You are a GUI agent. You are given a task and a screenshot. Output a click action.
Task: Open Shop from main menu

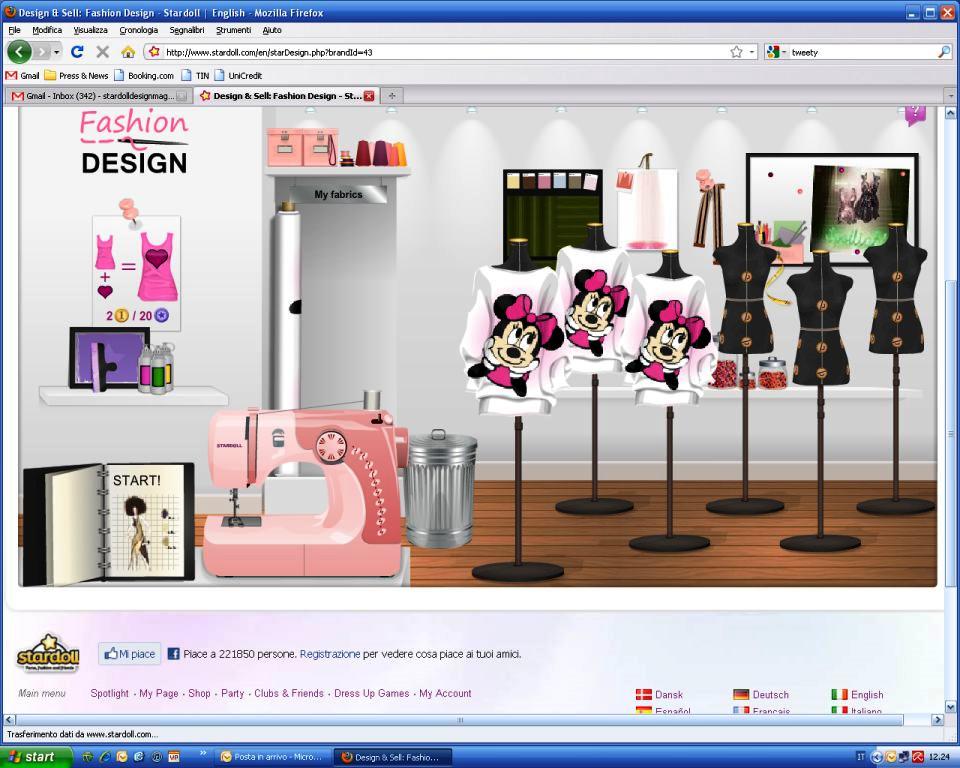pos(199,693)
